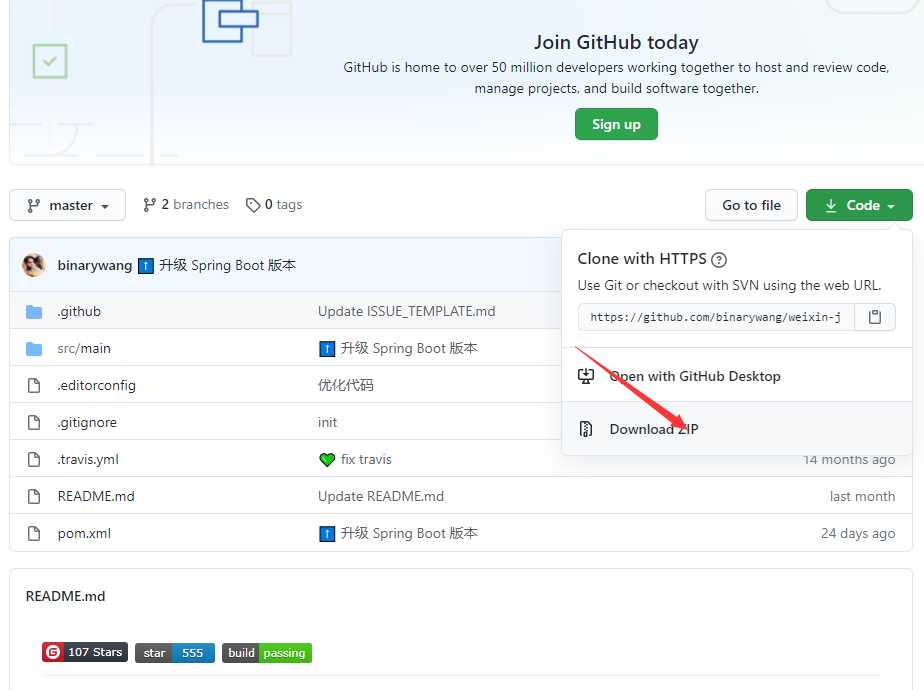
Task: Click '24 days ago' timestamp for pom.xml
Action: 858,533
